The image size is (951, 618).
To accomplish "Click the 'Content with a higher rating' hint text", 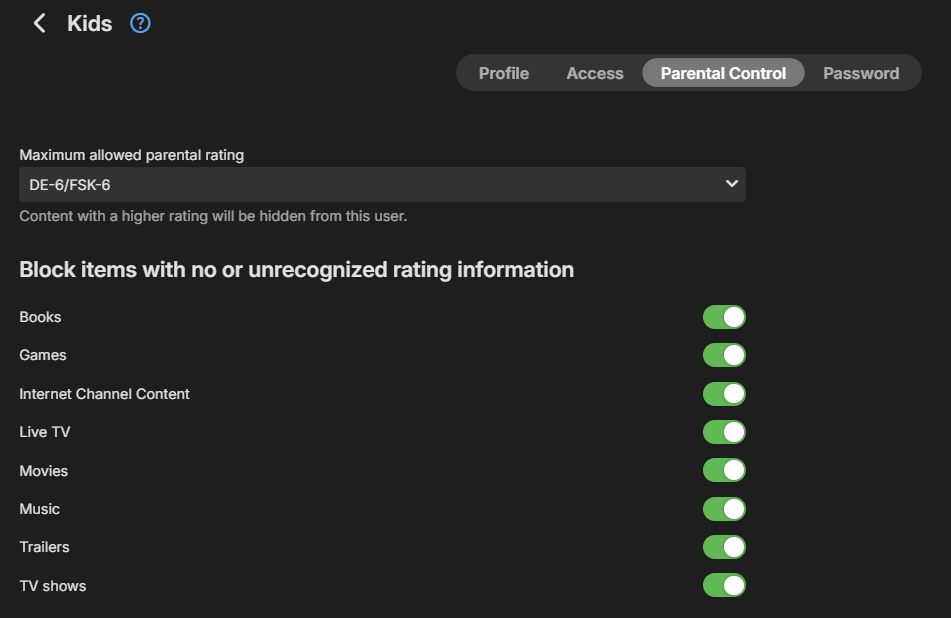I will [x=213, y=217].
